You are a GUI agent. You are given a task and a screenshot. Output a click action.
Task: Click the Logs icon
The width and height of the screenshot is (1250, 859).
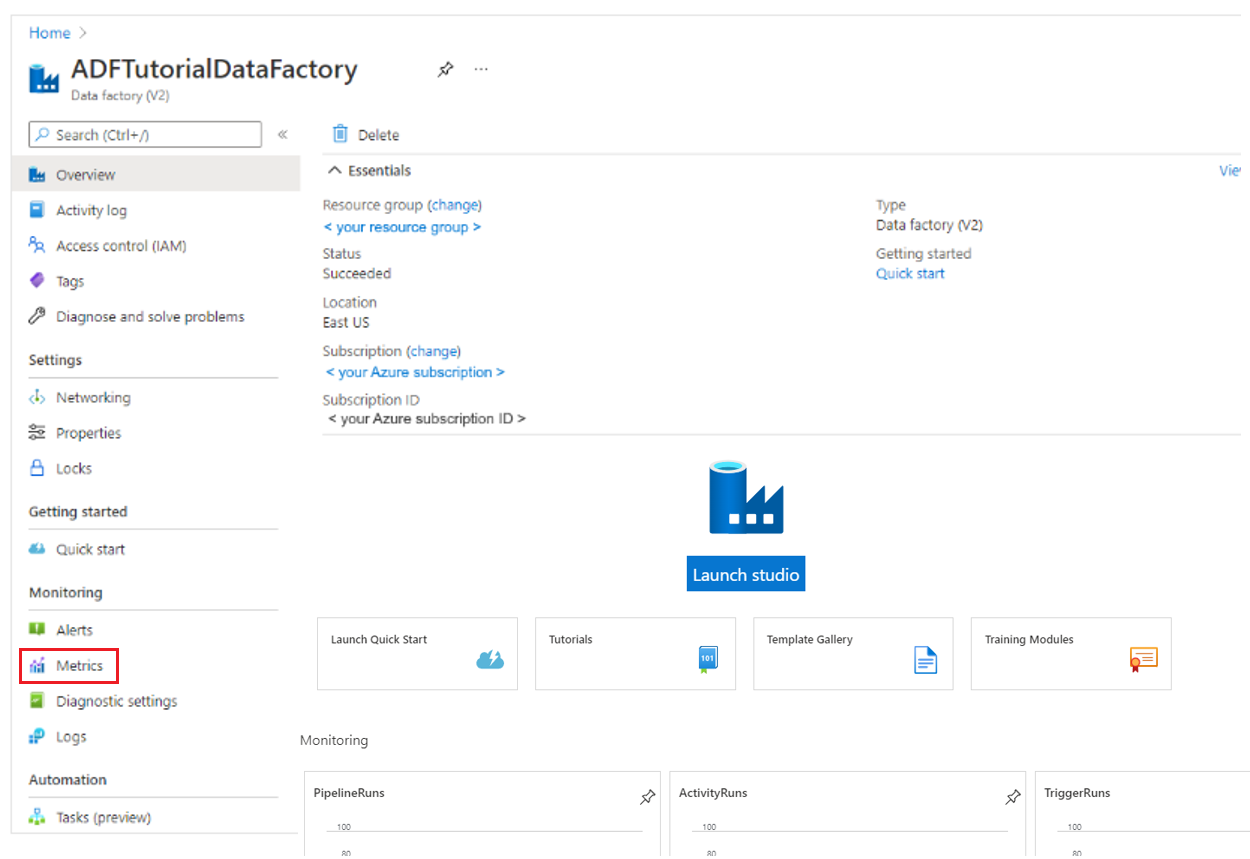pos(37,737)
